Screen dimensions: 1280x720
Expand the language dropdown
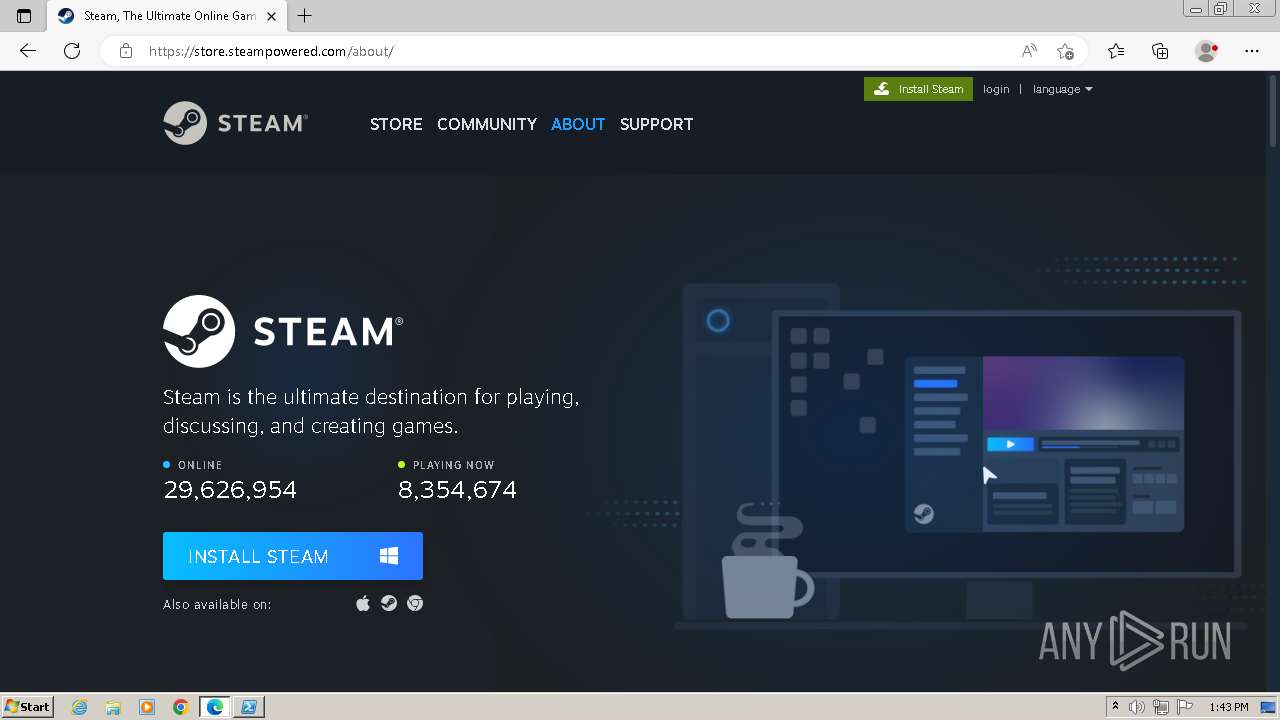coord(1062,89)
